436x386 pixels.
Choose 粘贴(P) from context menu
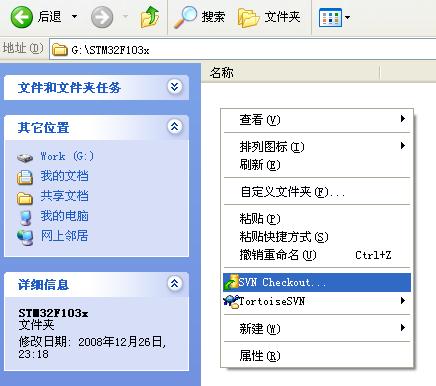pos(317,219)
